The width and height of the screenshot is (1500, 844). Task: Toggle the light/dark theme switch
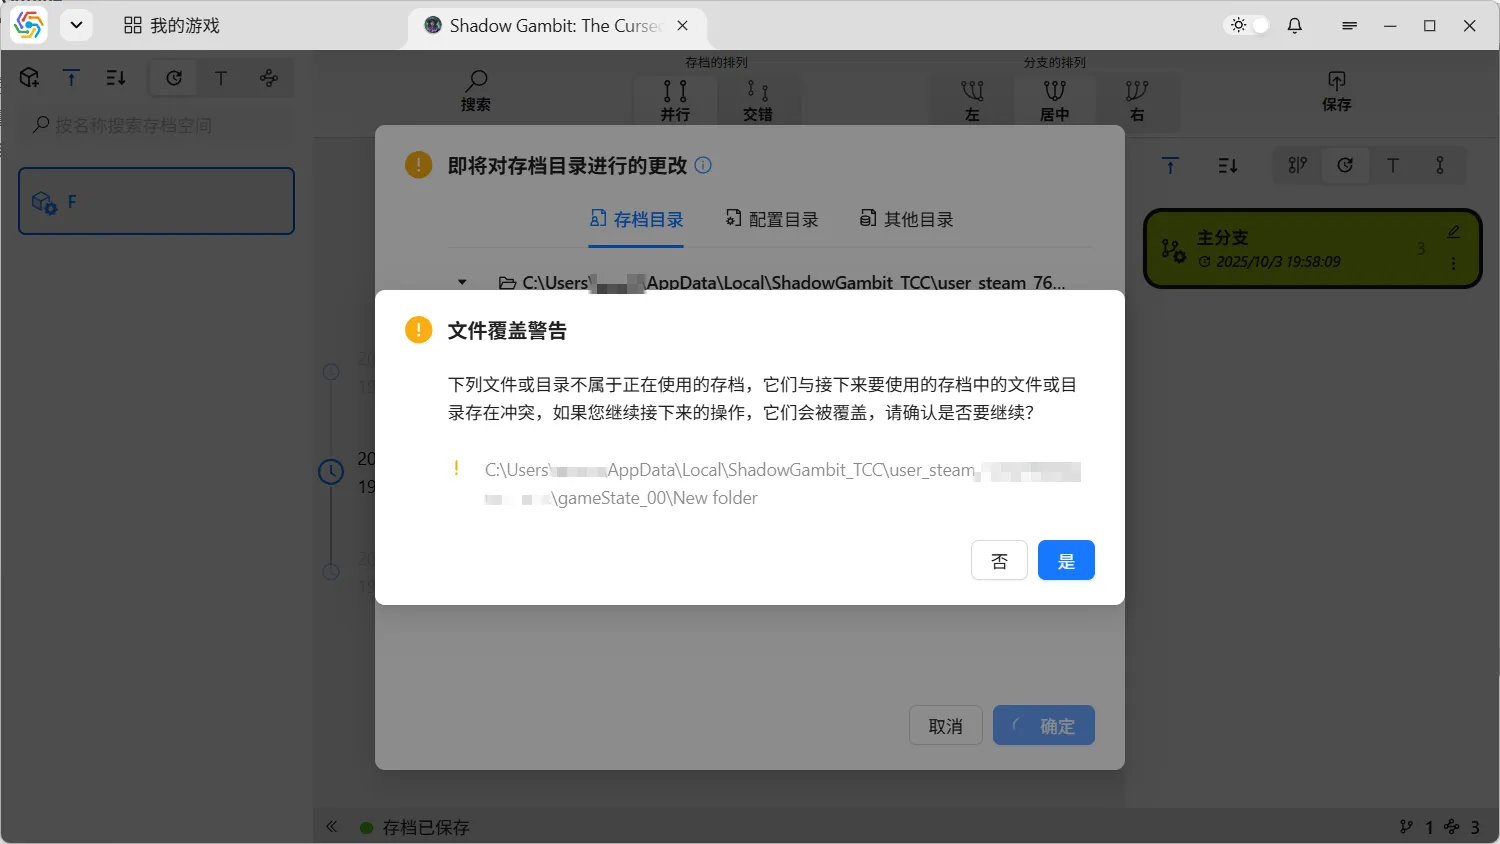[x=1249, y=25]
